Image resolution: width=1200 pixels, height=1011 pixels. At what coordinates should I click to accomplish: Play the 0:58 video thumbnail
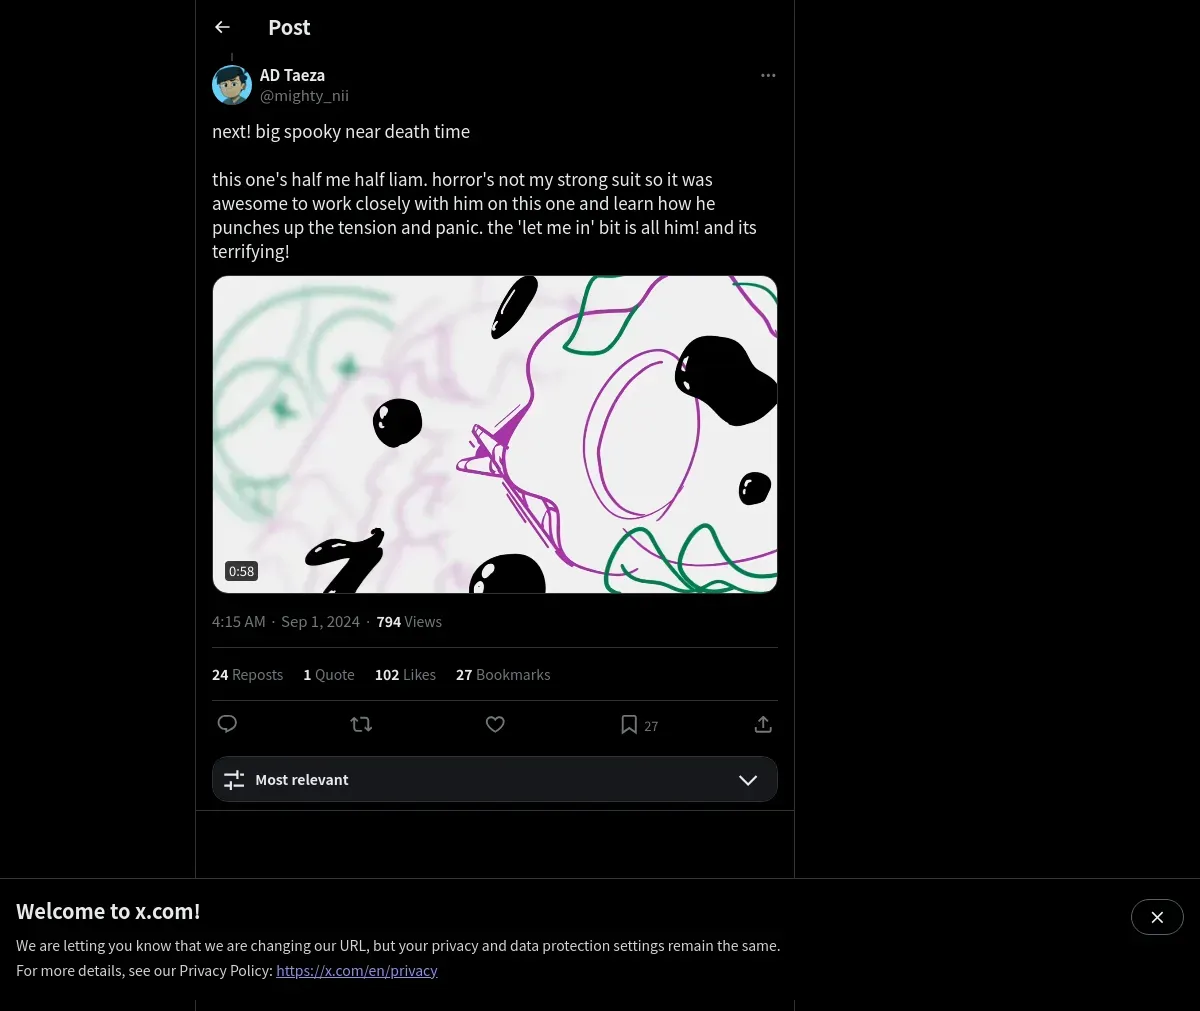(x=495, y=434)
